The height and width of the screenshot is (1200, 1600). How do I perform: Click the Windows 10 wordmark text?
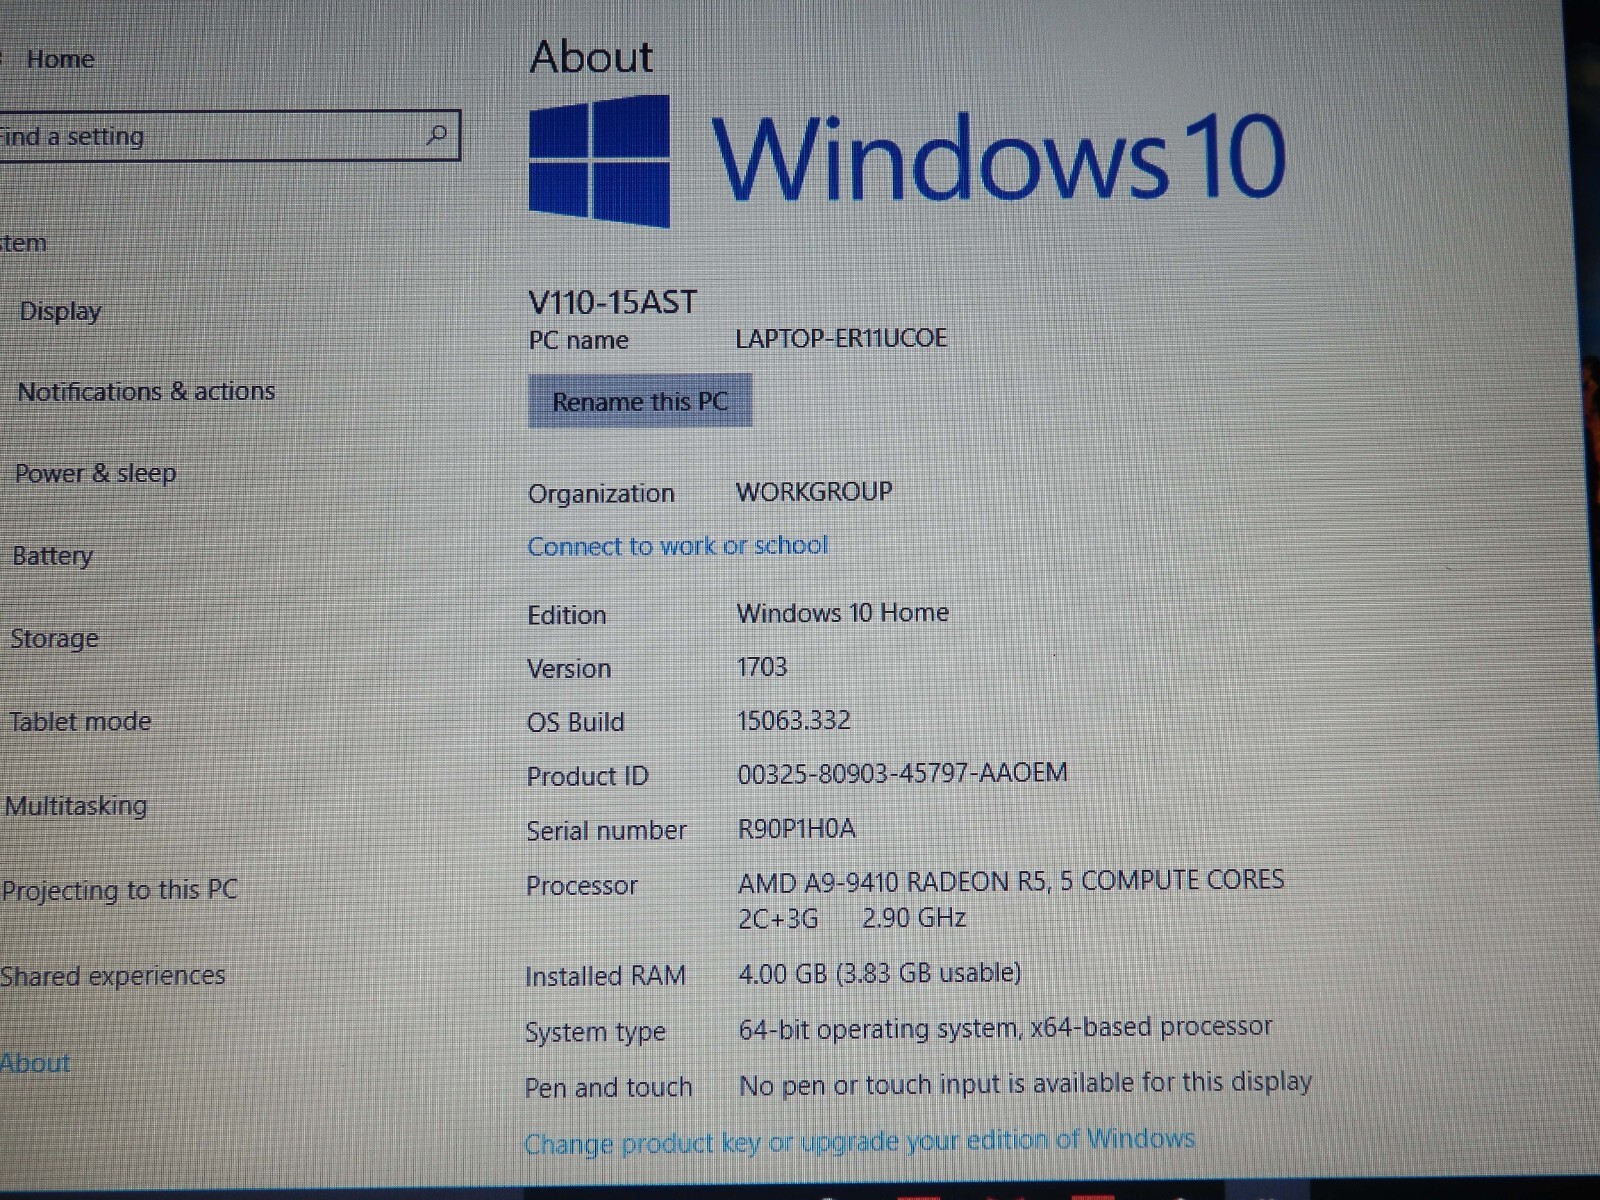[x=998, y=157]
